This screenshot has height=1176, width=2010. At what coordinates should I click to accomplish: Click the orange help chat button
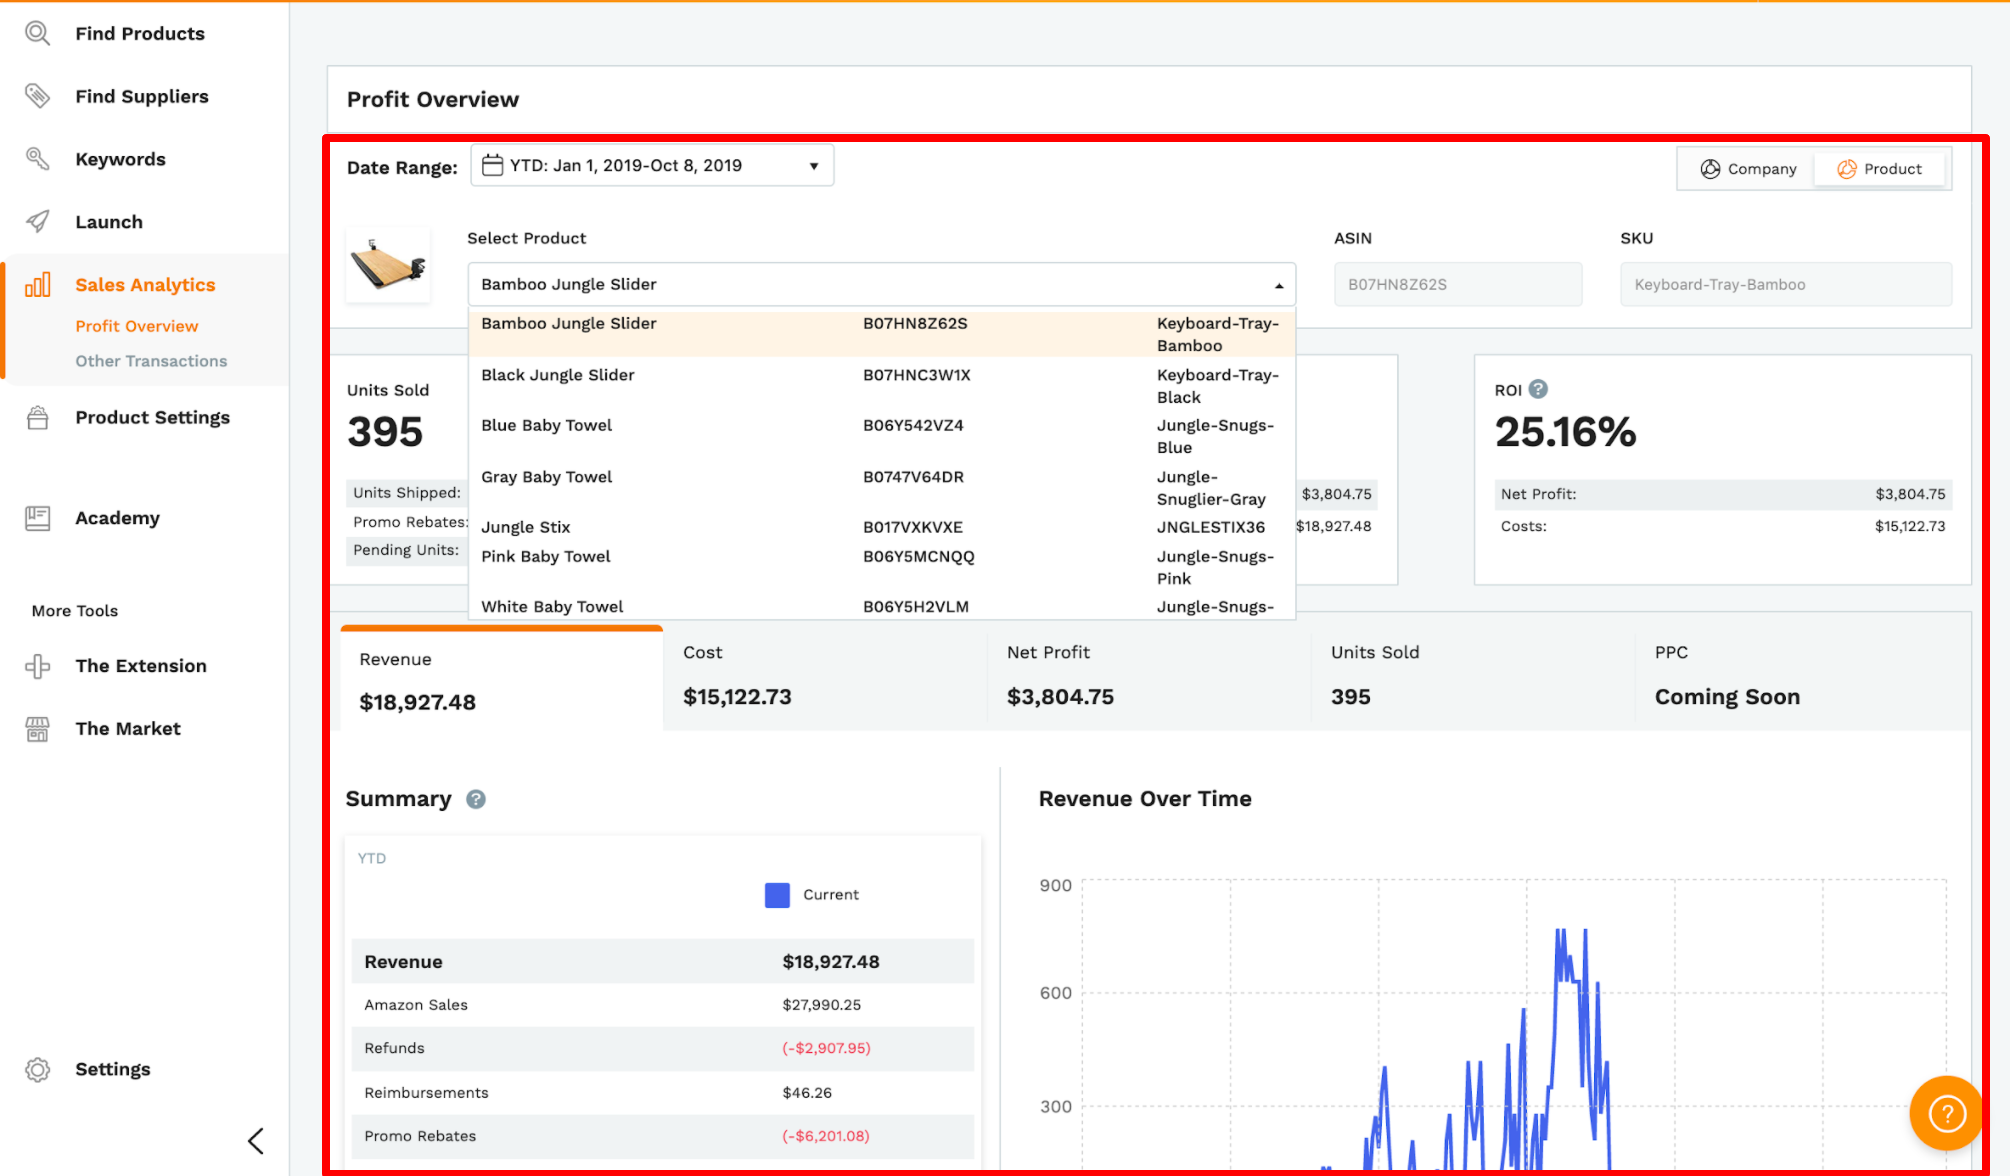pyautogui.click(x=1946, y=1112)
